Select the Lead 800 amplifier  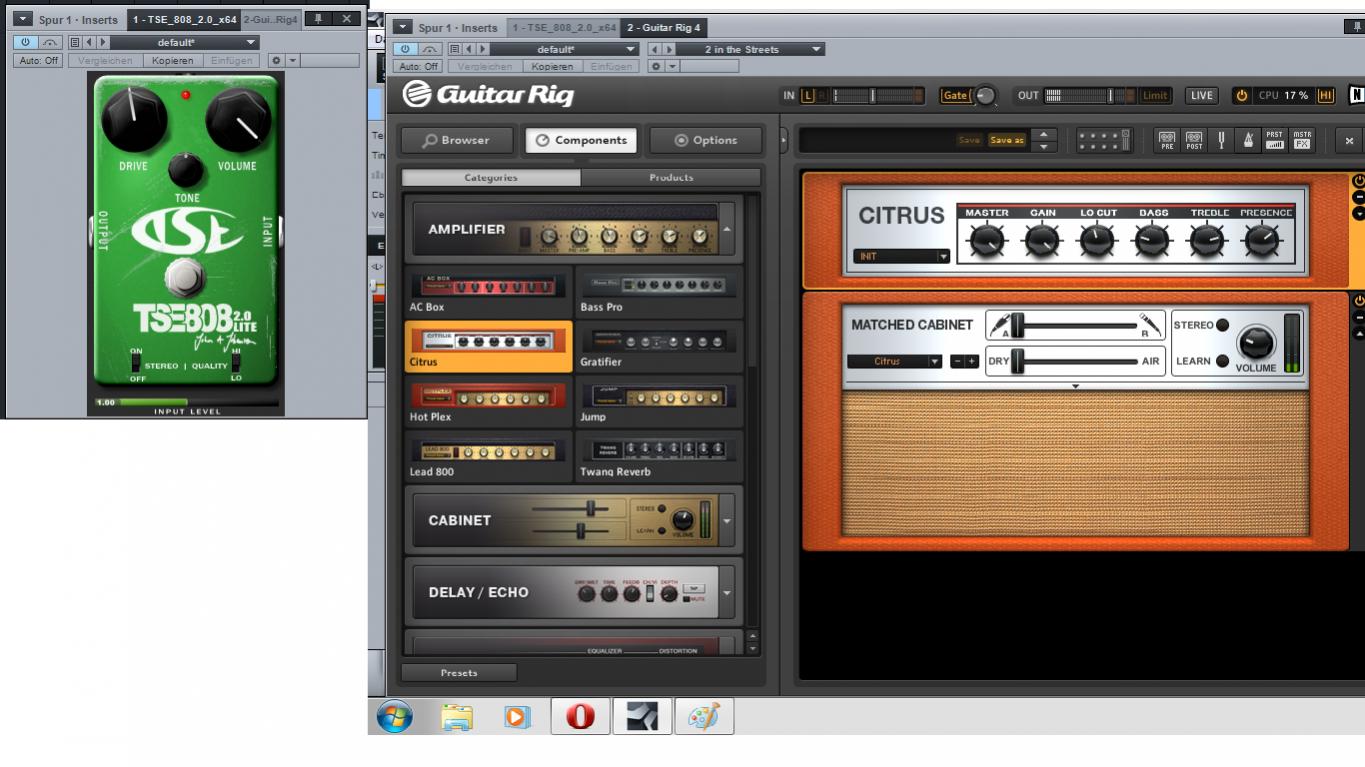point(488,457)
